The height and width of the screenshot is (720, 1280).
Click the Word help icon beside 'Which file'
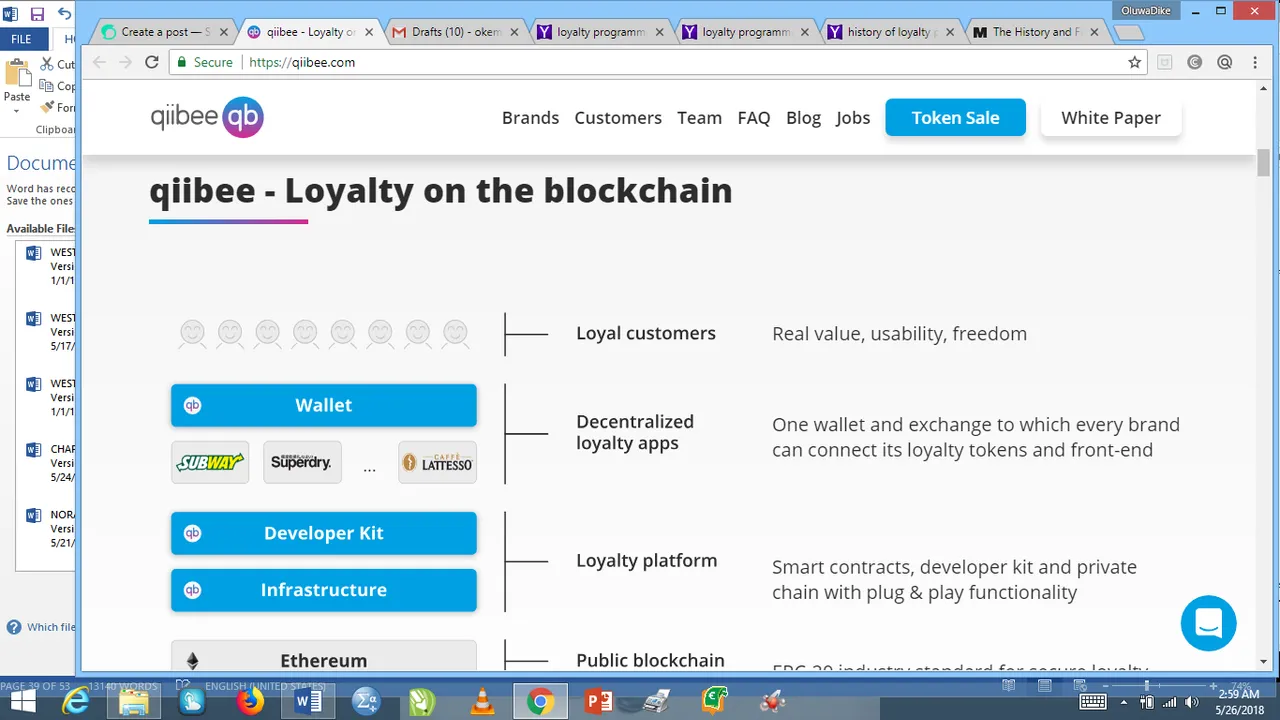(14, 627)
